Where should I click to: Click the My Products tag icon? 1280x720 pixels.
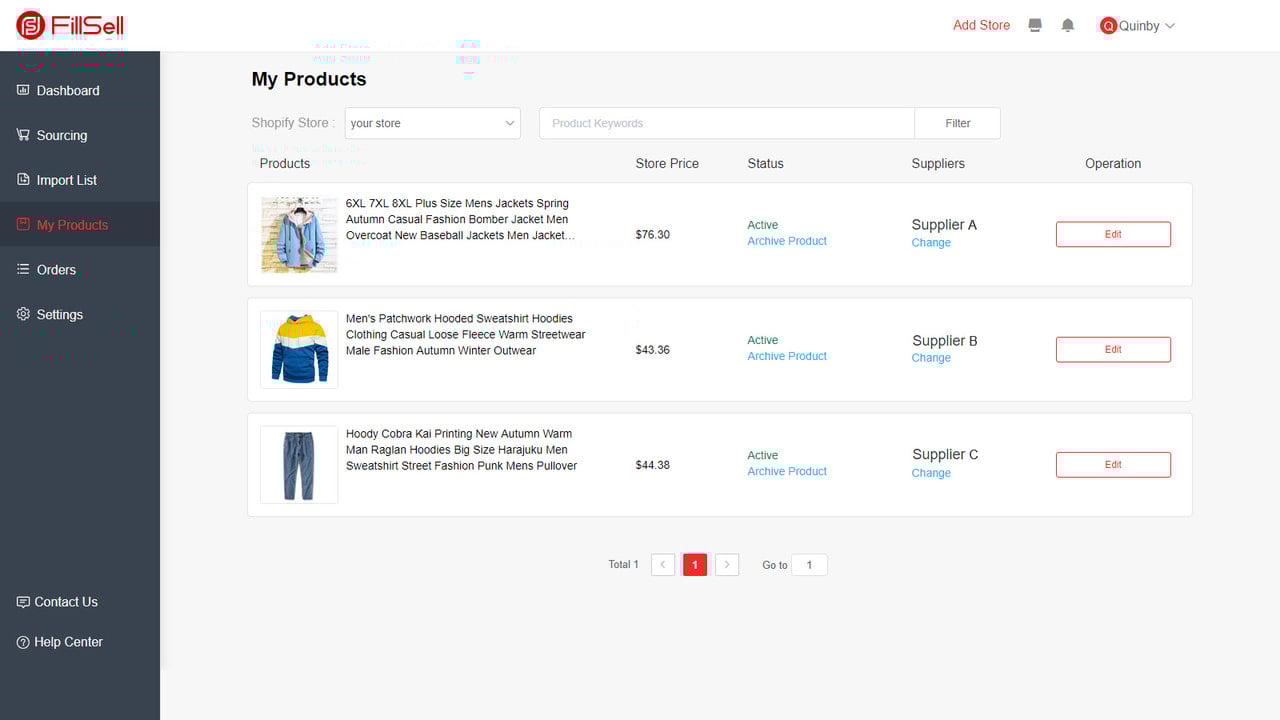click(x=23, y=225)
